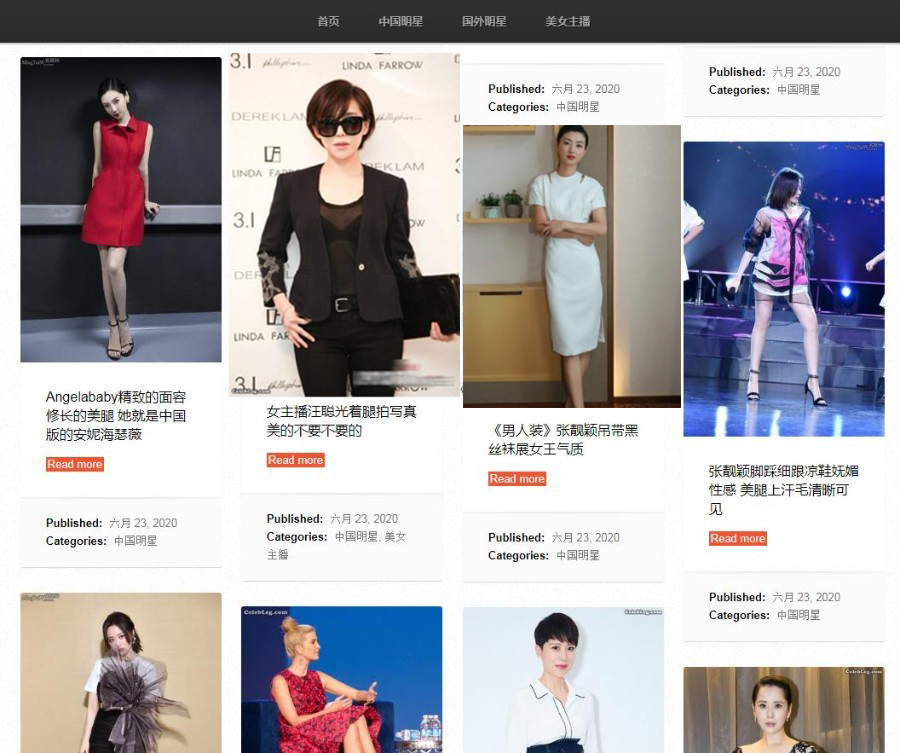Click the date under the Angelababy card
The height and width of the screenshot is (753, 900).
coord(143,523)
